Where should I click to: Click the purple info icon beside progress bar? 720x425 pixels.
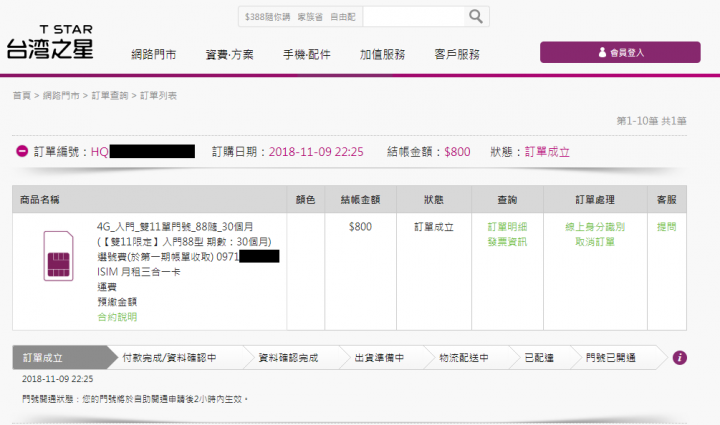pyautogui.click(x=680, y=358)
